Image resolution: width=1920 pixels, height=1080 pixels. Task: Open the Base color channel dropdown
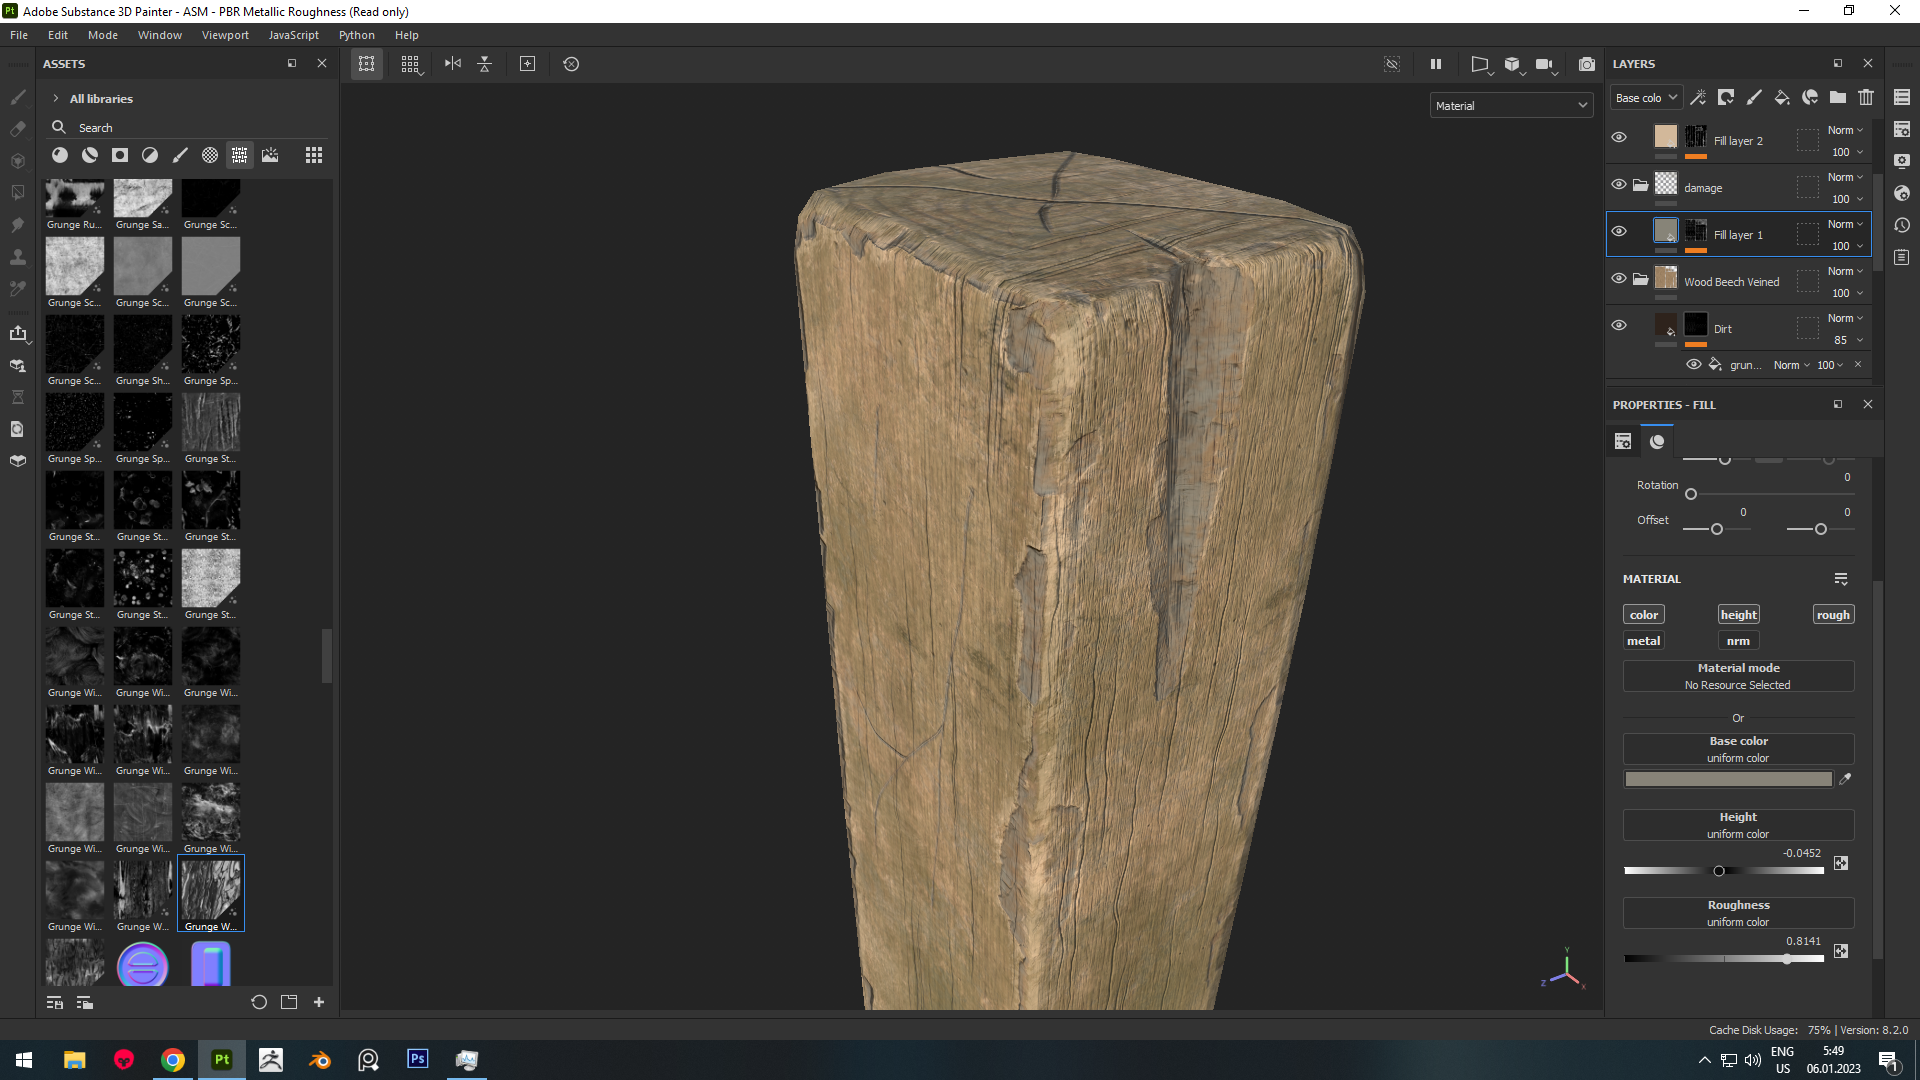click(x=1646, y=98)
